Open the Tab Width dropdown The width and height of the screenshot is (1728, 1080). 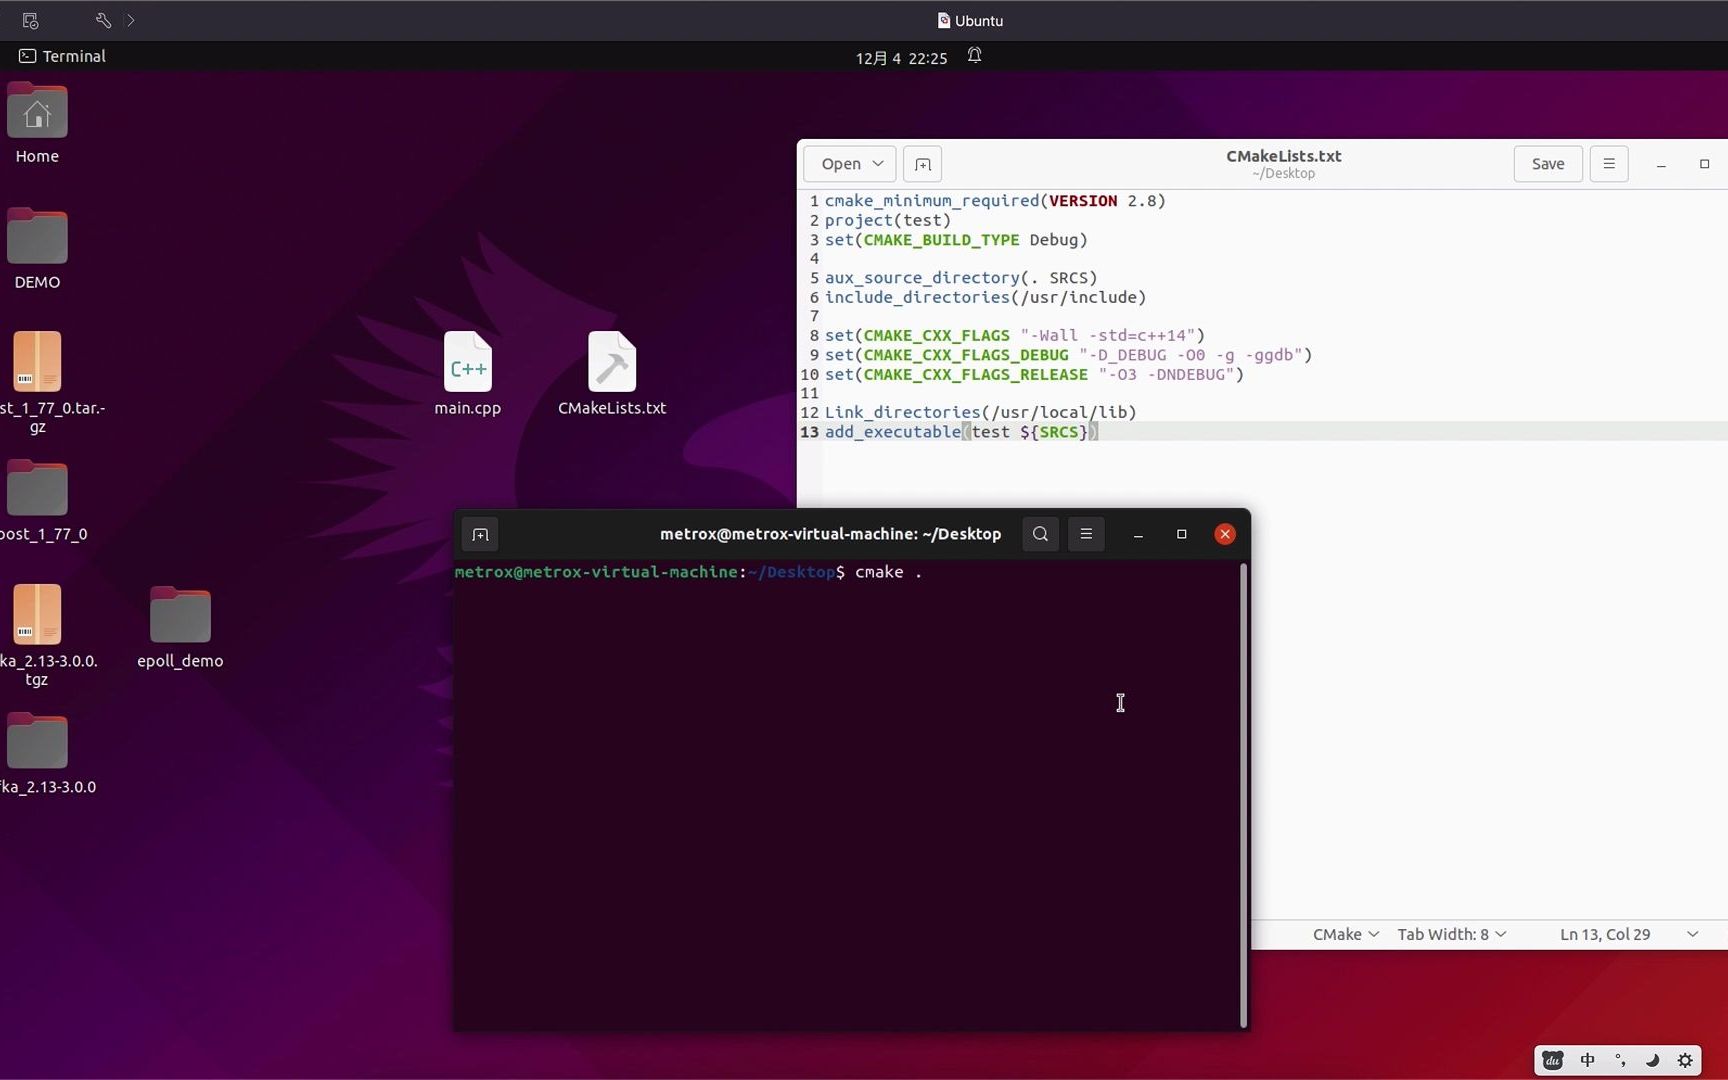coord(1451,934)
